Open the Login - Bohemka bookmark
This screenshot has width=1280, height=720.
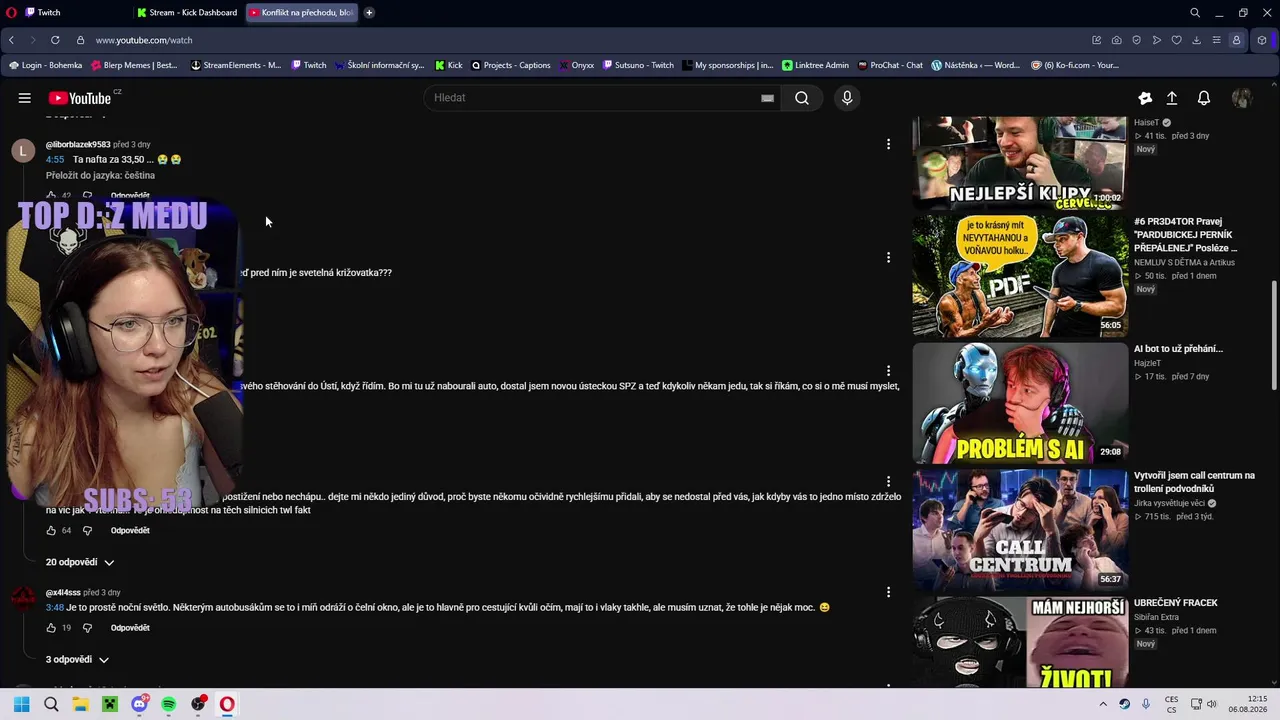[45, 65]
